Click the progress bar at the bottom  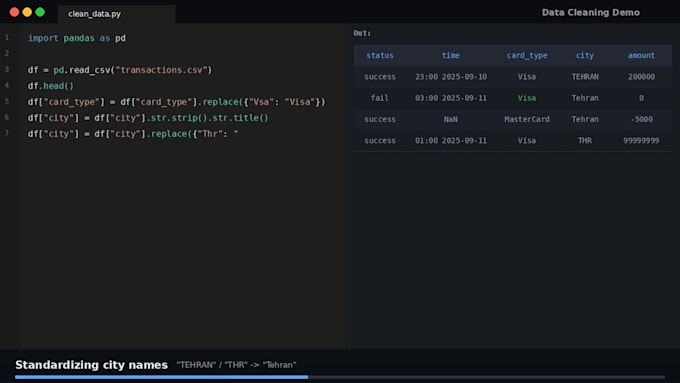[x=340, y=377]
